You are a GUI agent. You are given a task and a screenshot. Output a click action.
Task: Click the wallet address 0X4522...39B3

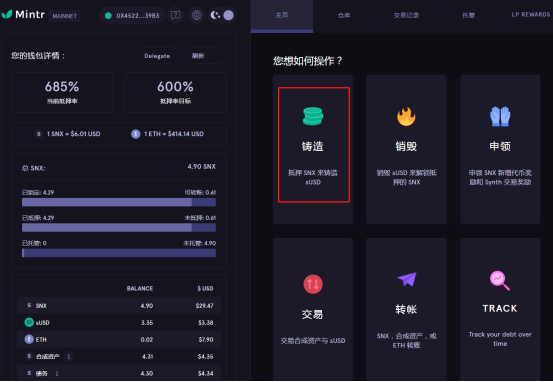click(138, 16)
